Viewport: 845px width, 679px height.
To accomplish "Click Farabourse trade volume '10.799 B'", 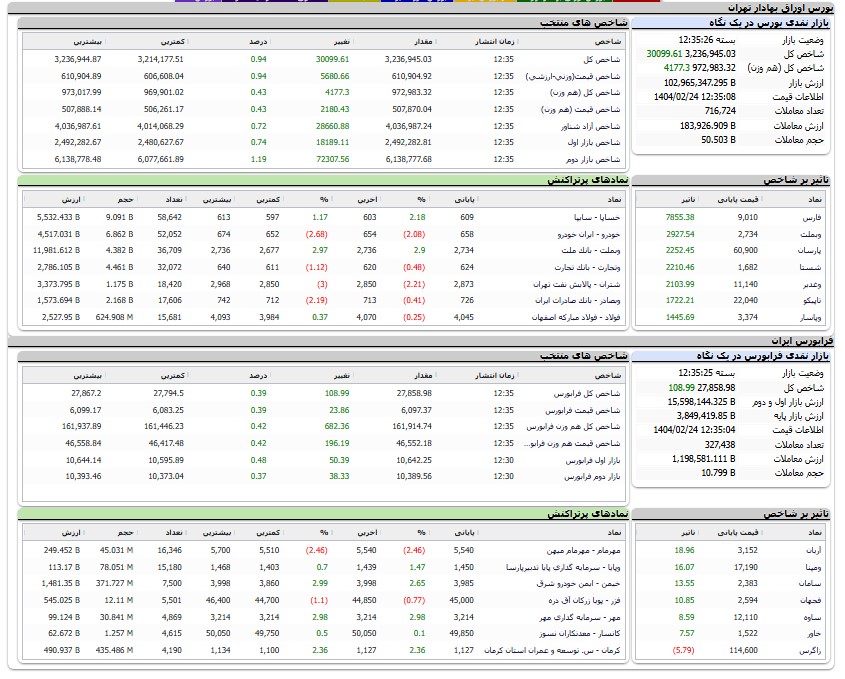I will point(718,473).
